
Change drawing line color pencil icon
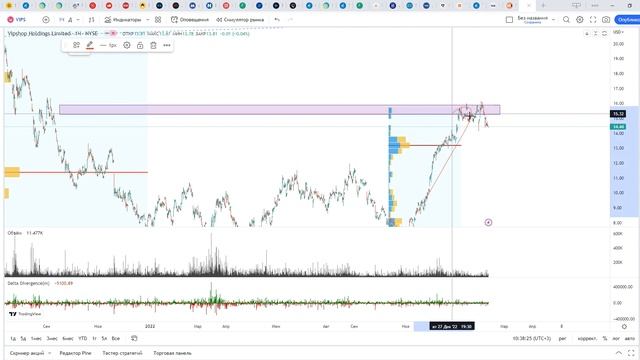pos(90,45)
